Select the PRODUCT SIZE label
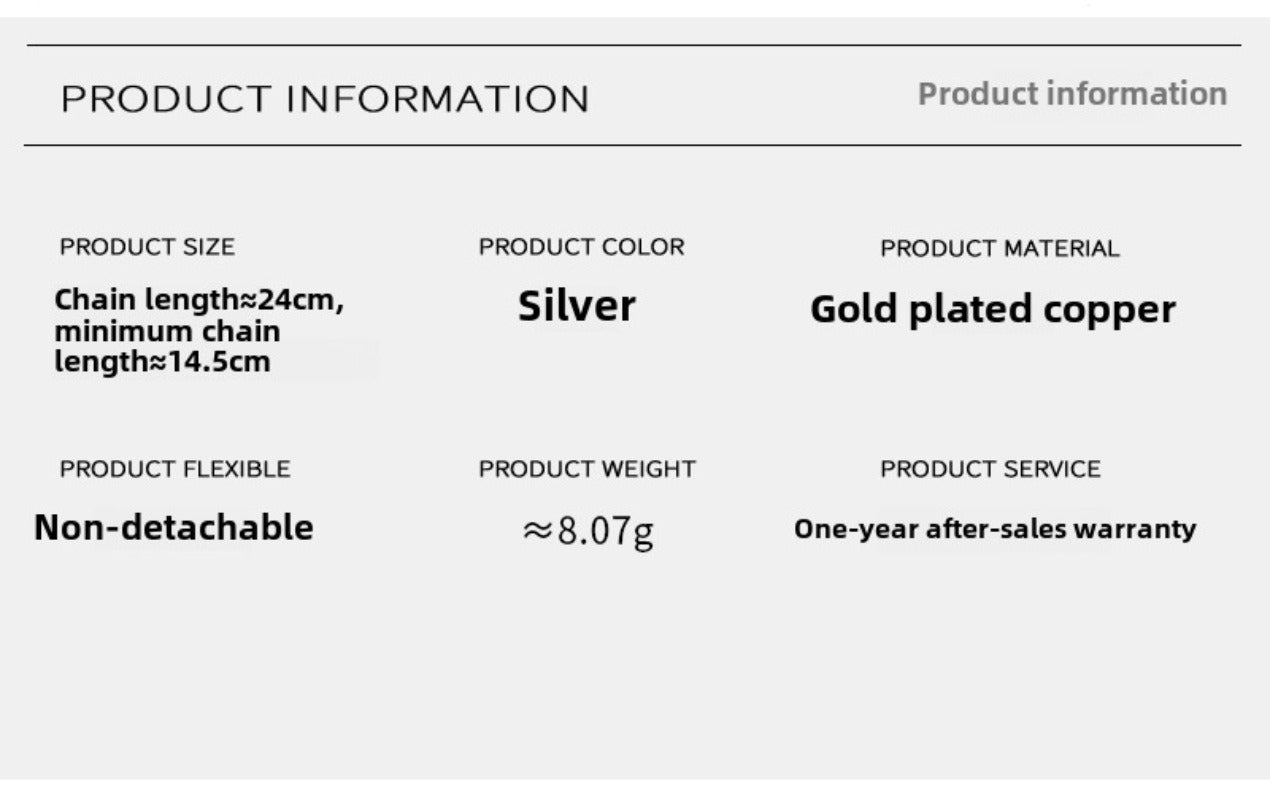The height and width of the screenshot is (800, 1270). click(x=147, y=247)
